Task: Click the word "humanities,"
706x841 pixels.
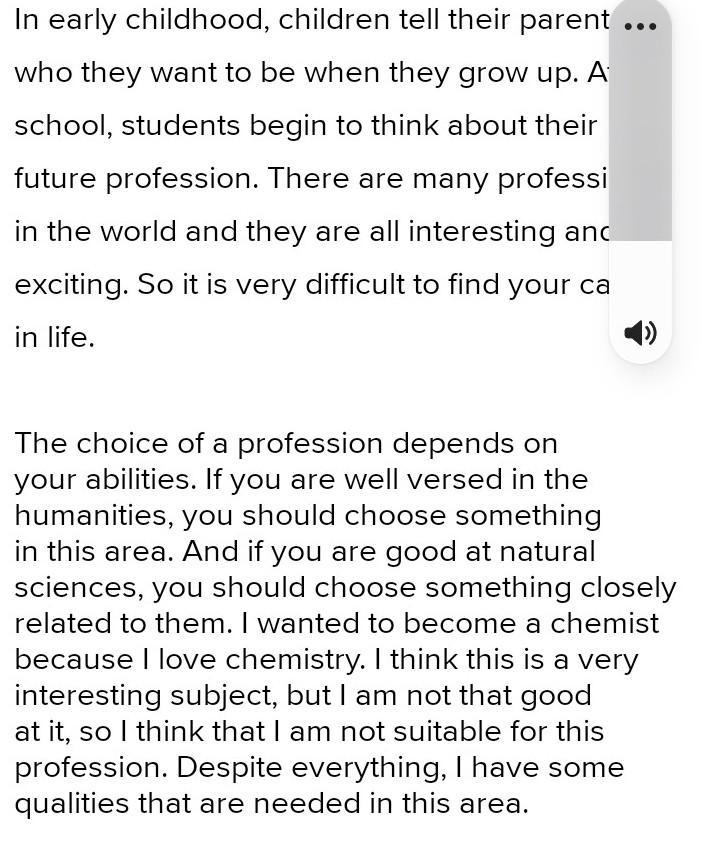Action: tap(94, 516)
